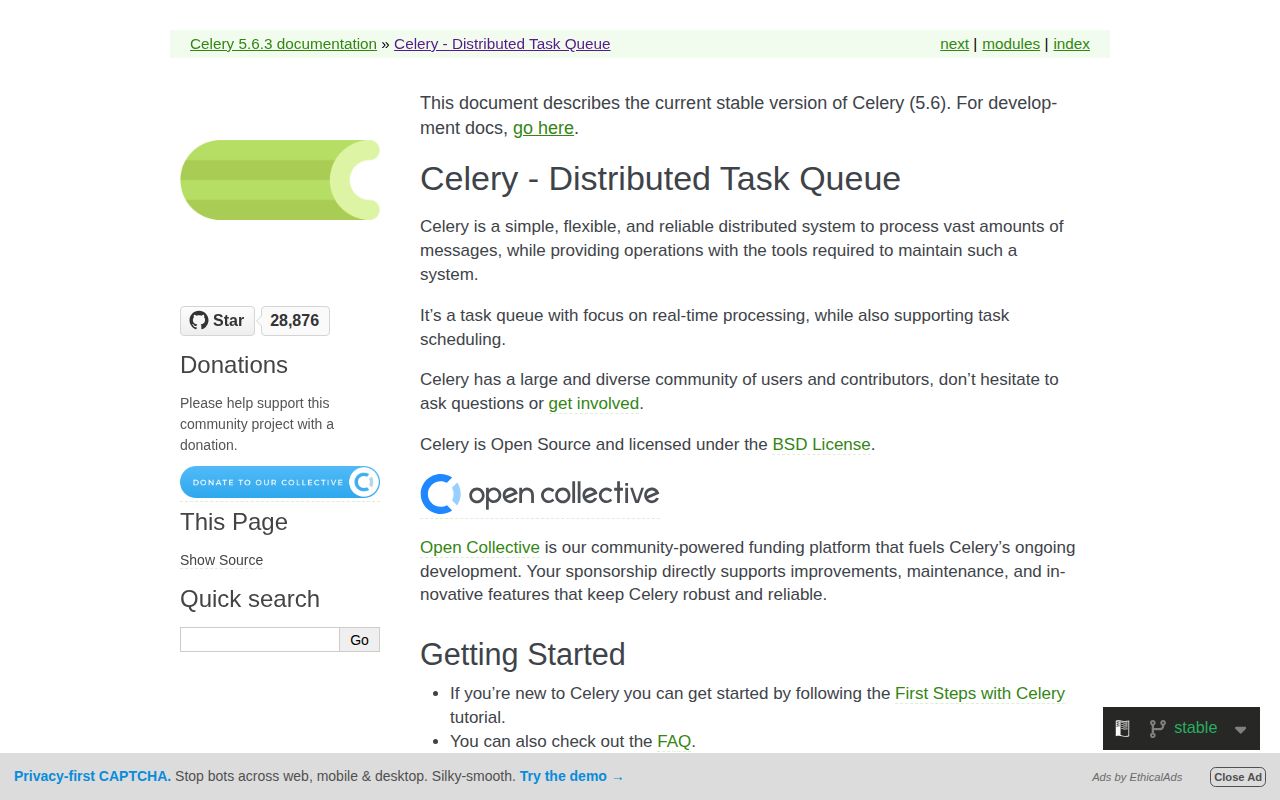Click the Celery logo image in the sidebar

pyautogui.click(x=280, y=180)
